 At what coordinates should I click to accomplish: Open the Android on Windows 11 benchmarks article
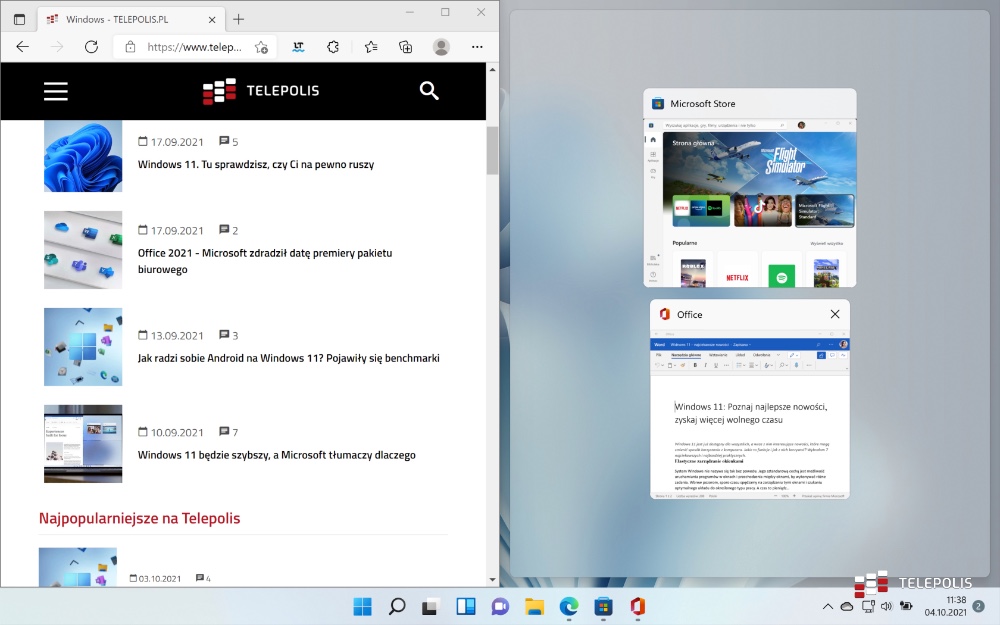tap(288, 358)
